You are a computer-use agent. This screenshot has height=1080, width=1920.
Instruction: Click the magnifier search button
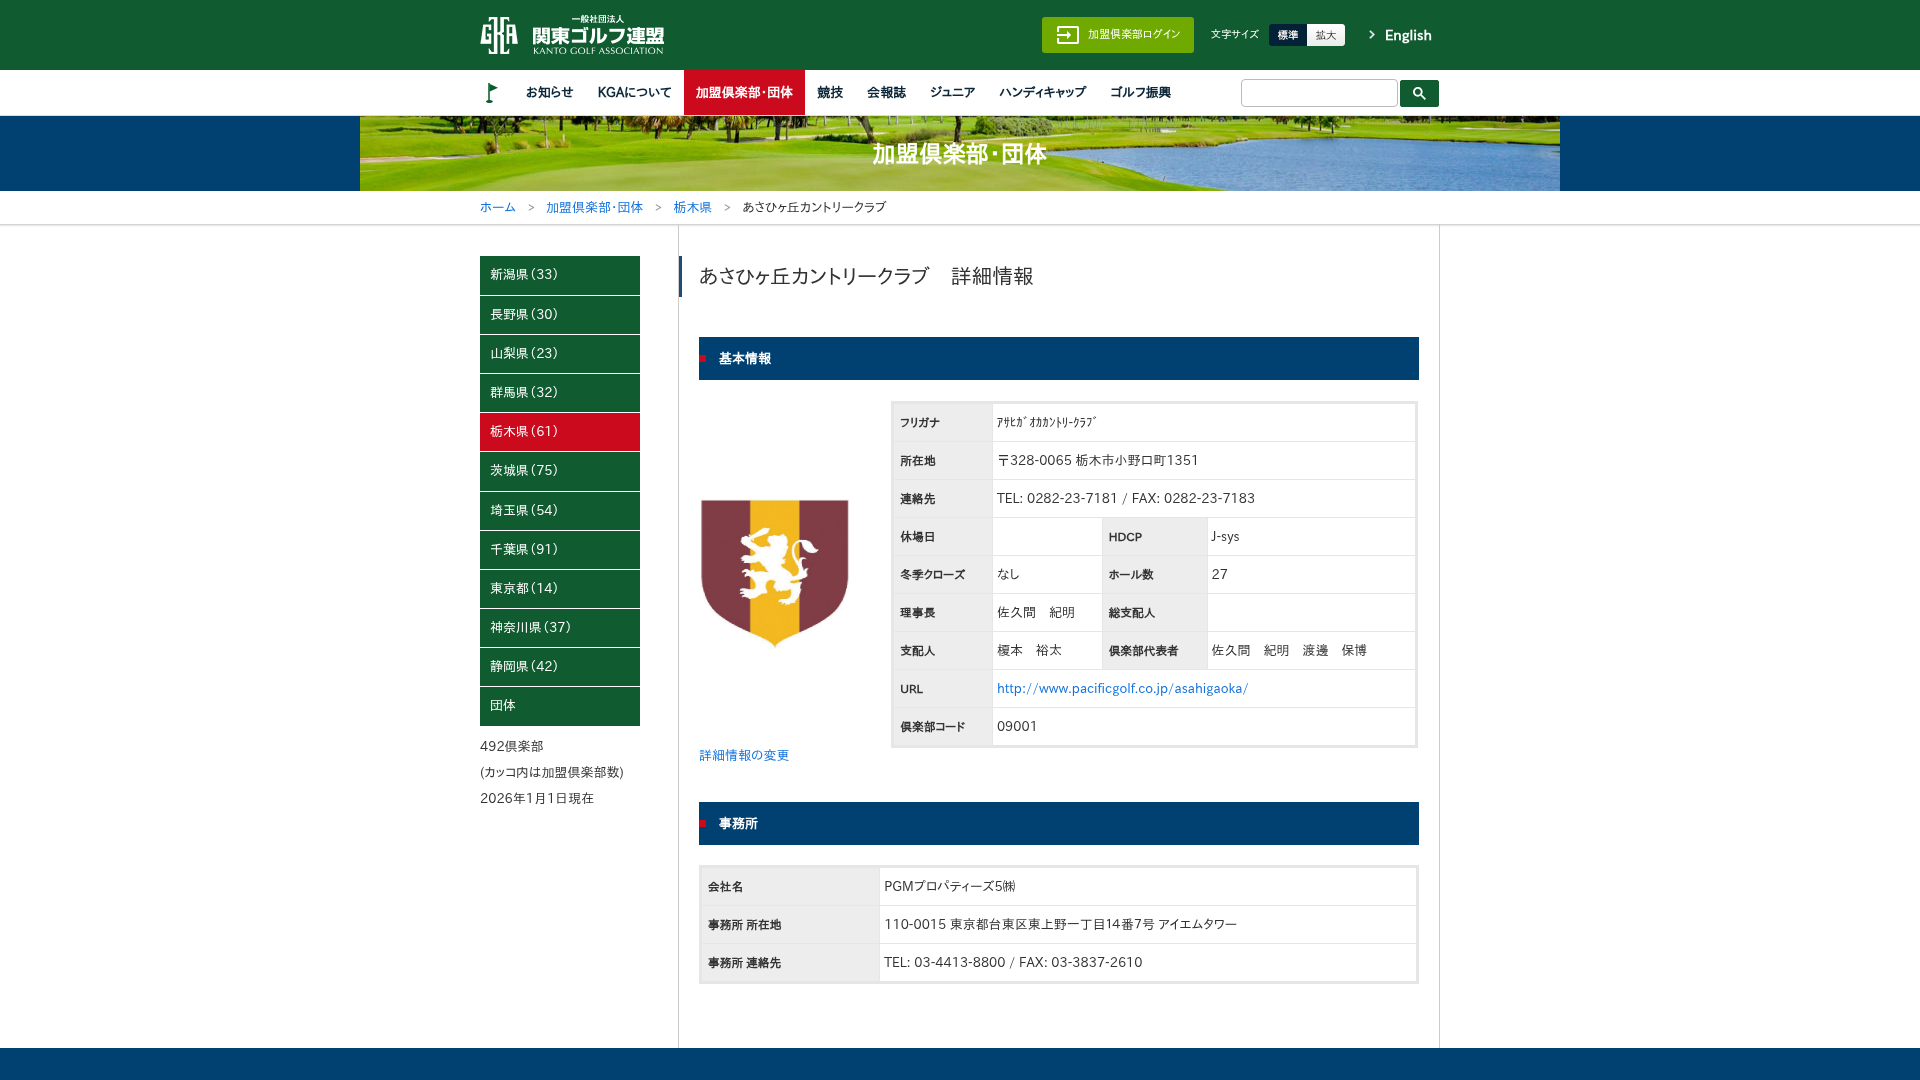click(x=1419, y=93)
